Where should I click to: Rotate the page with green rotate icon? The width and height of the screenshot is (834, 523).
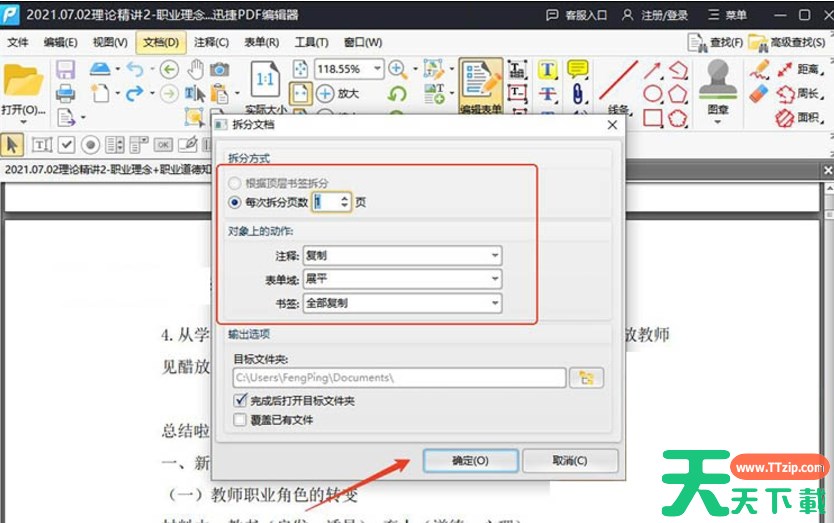(397, 94)
